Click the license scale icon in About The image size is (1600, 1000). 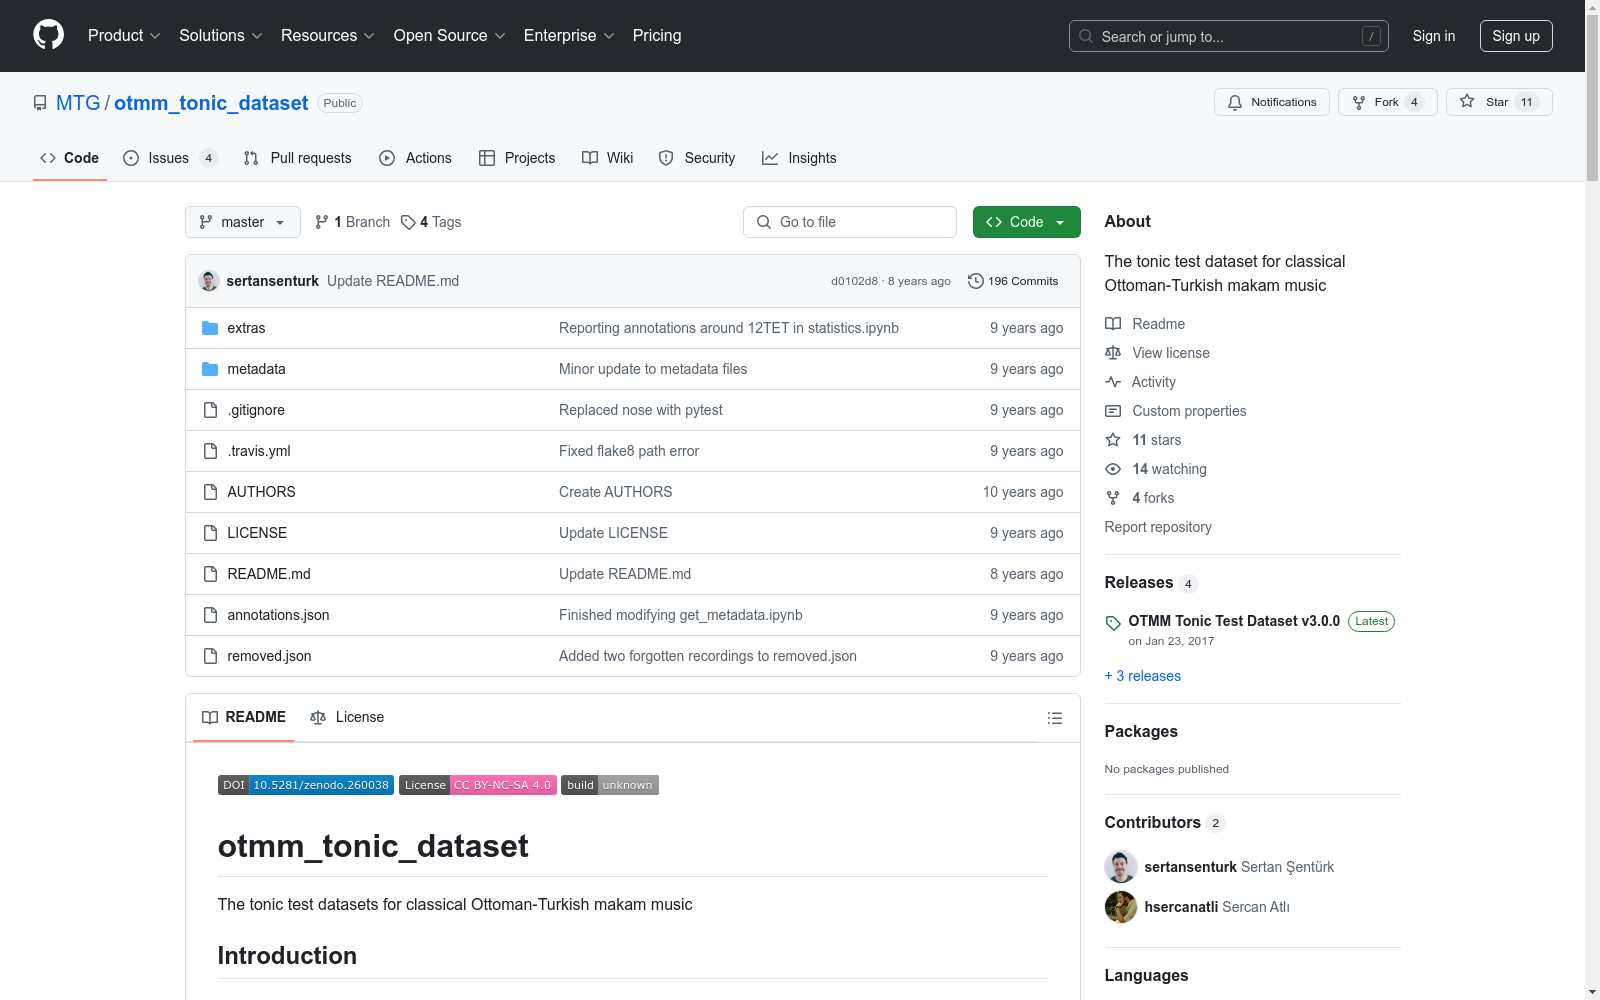(x=1113, y=353)
